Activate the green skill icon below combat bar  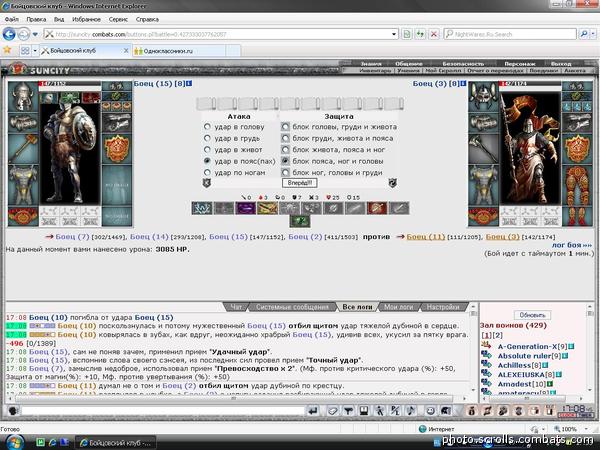pos(300,221)
